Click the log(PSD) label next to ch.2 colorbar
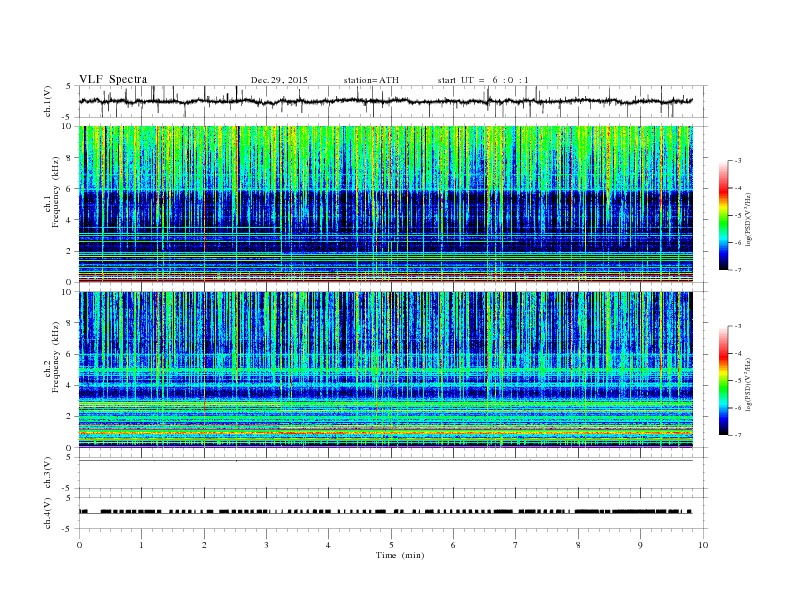Screen dimensions: 792x612 point(749,384)
